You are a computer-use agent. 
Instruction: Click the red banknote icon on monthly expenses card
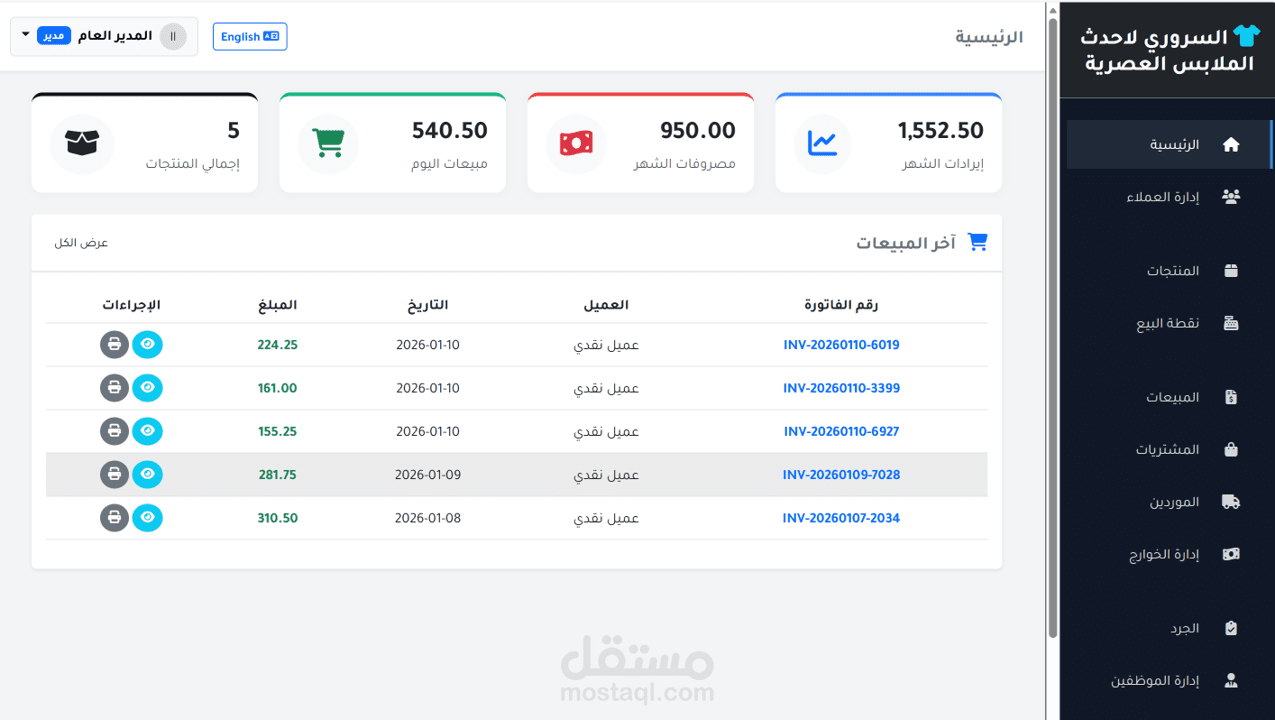[x=575, y=143]
